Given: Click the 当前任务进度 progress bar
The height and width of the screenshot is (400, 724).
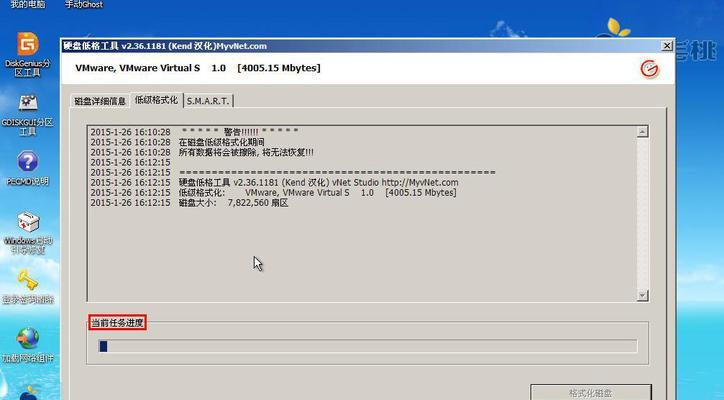Looking at the screenshot, I should (x=368, y=346).
